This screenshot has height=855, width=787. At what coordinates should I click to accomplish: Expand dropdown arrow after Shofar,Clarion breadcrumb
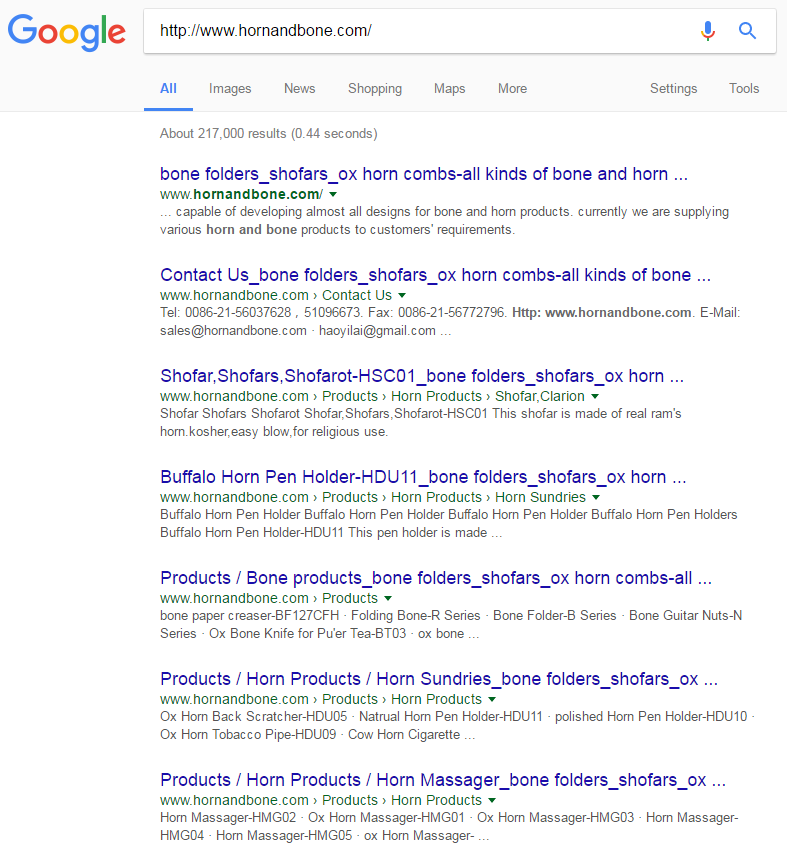(595, 396)
